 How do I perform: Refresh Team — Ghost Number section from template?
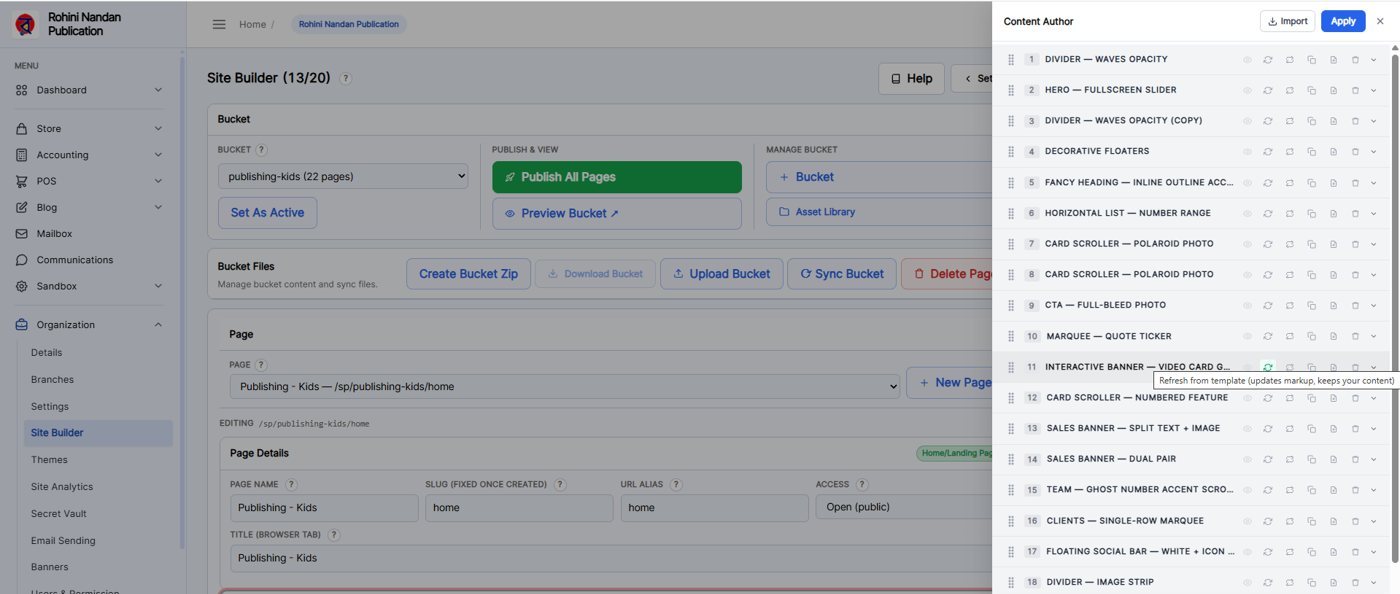(x=1268, y=490)
